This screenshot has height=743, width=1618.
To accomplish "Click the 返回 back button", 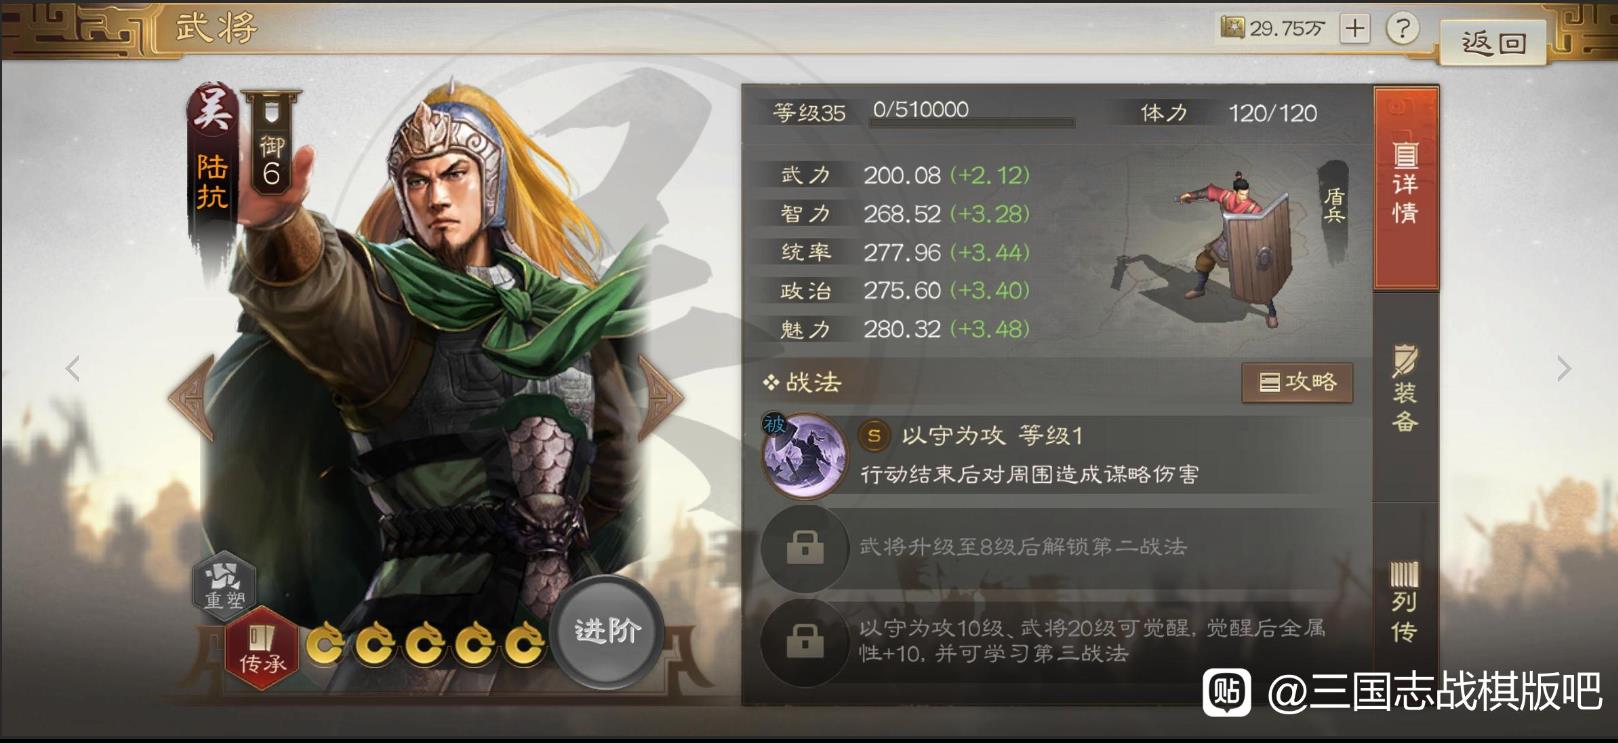I will click(x=1493, y=43).
